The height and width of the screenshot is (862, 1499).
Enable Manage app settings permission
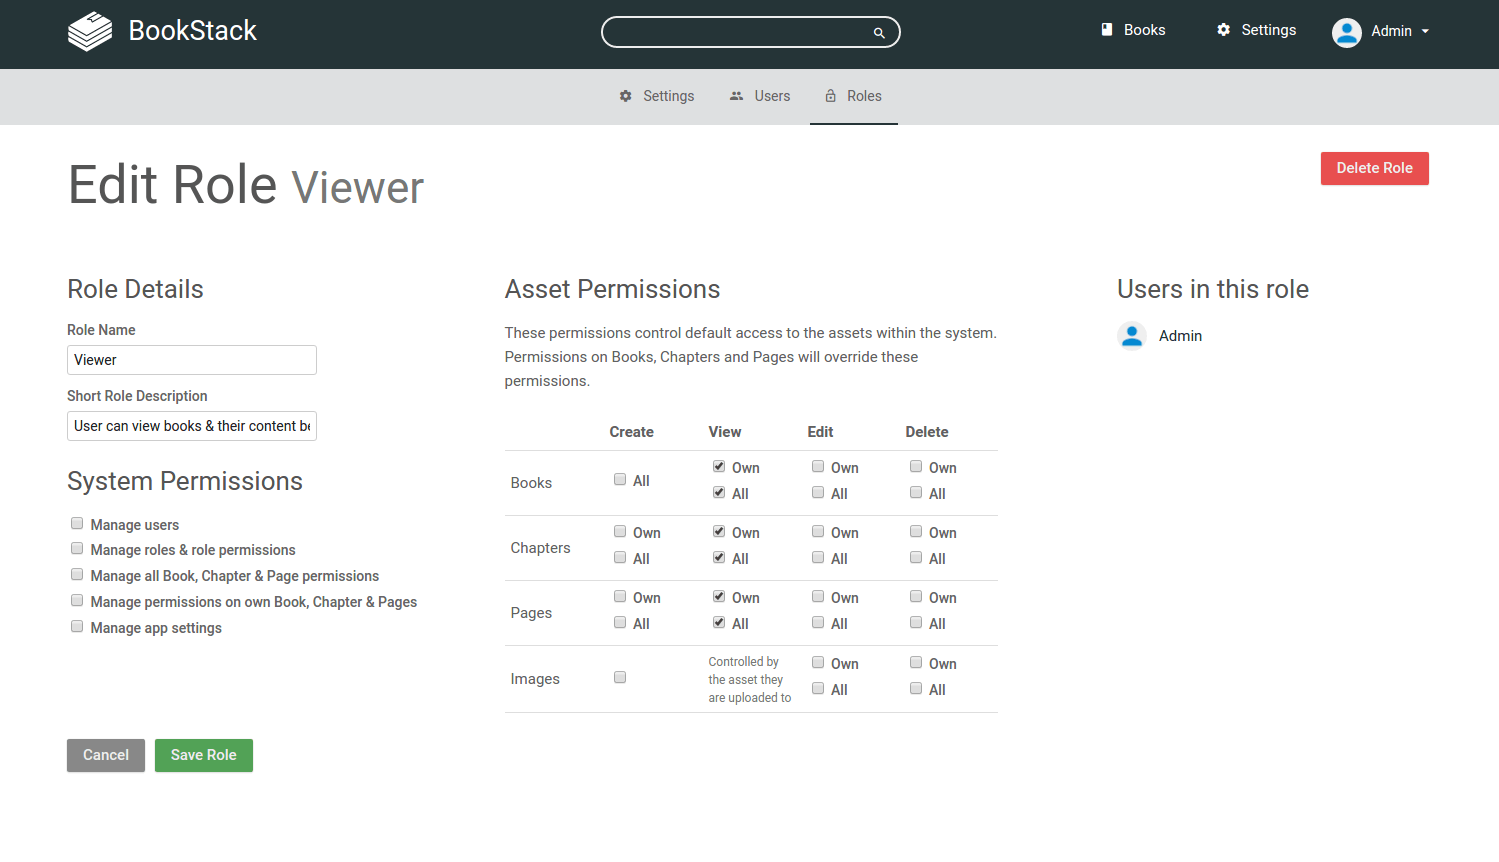tap(77, 626)
